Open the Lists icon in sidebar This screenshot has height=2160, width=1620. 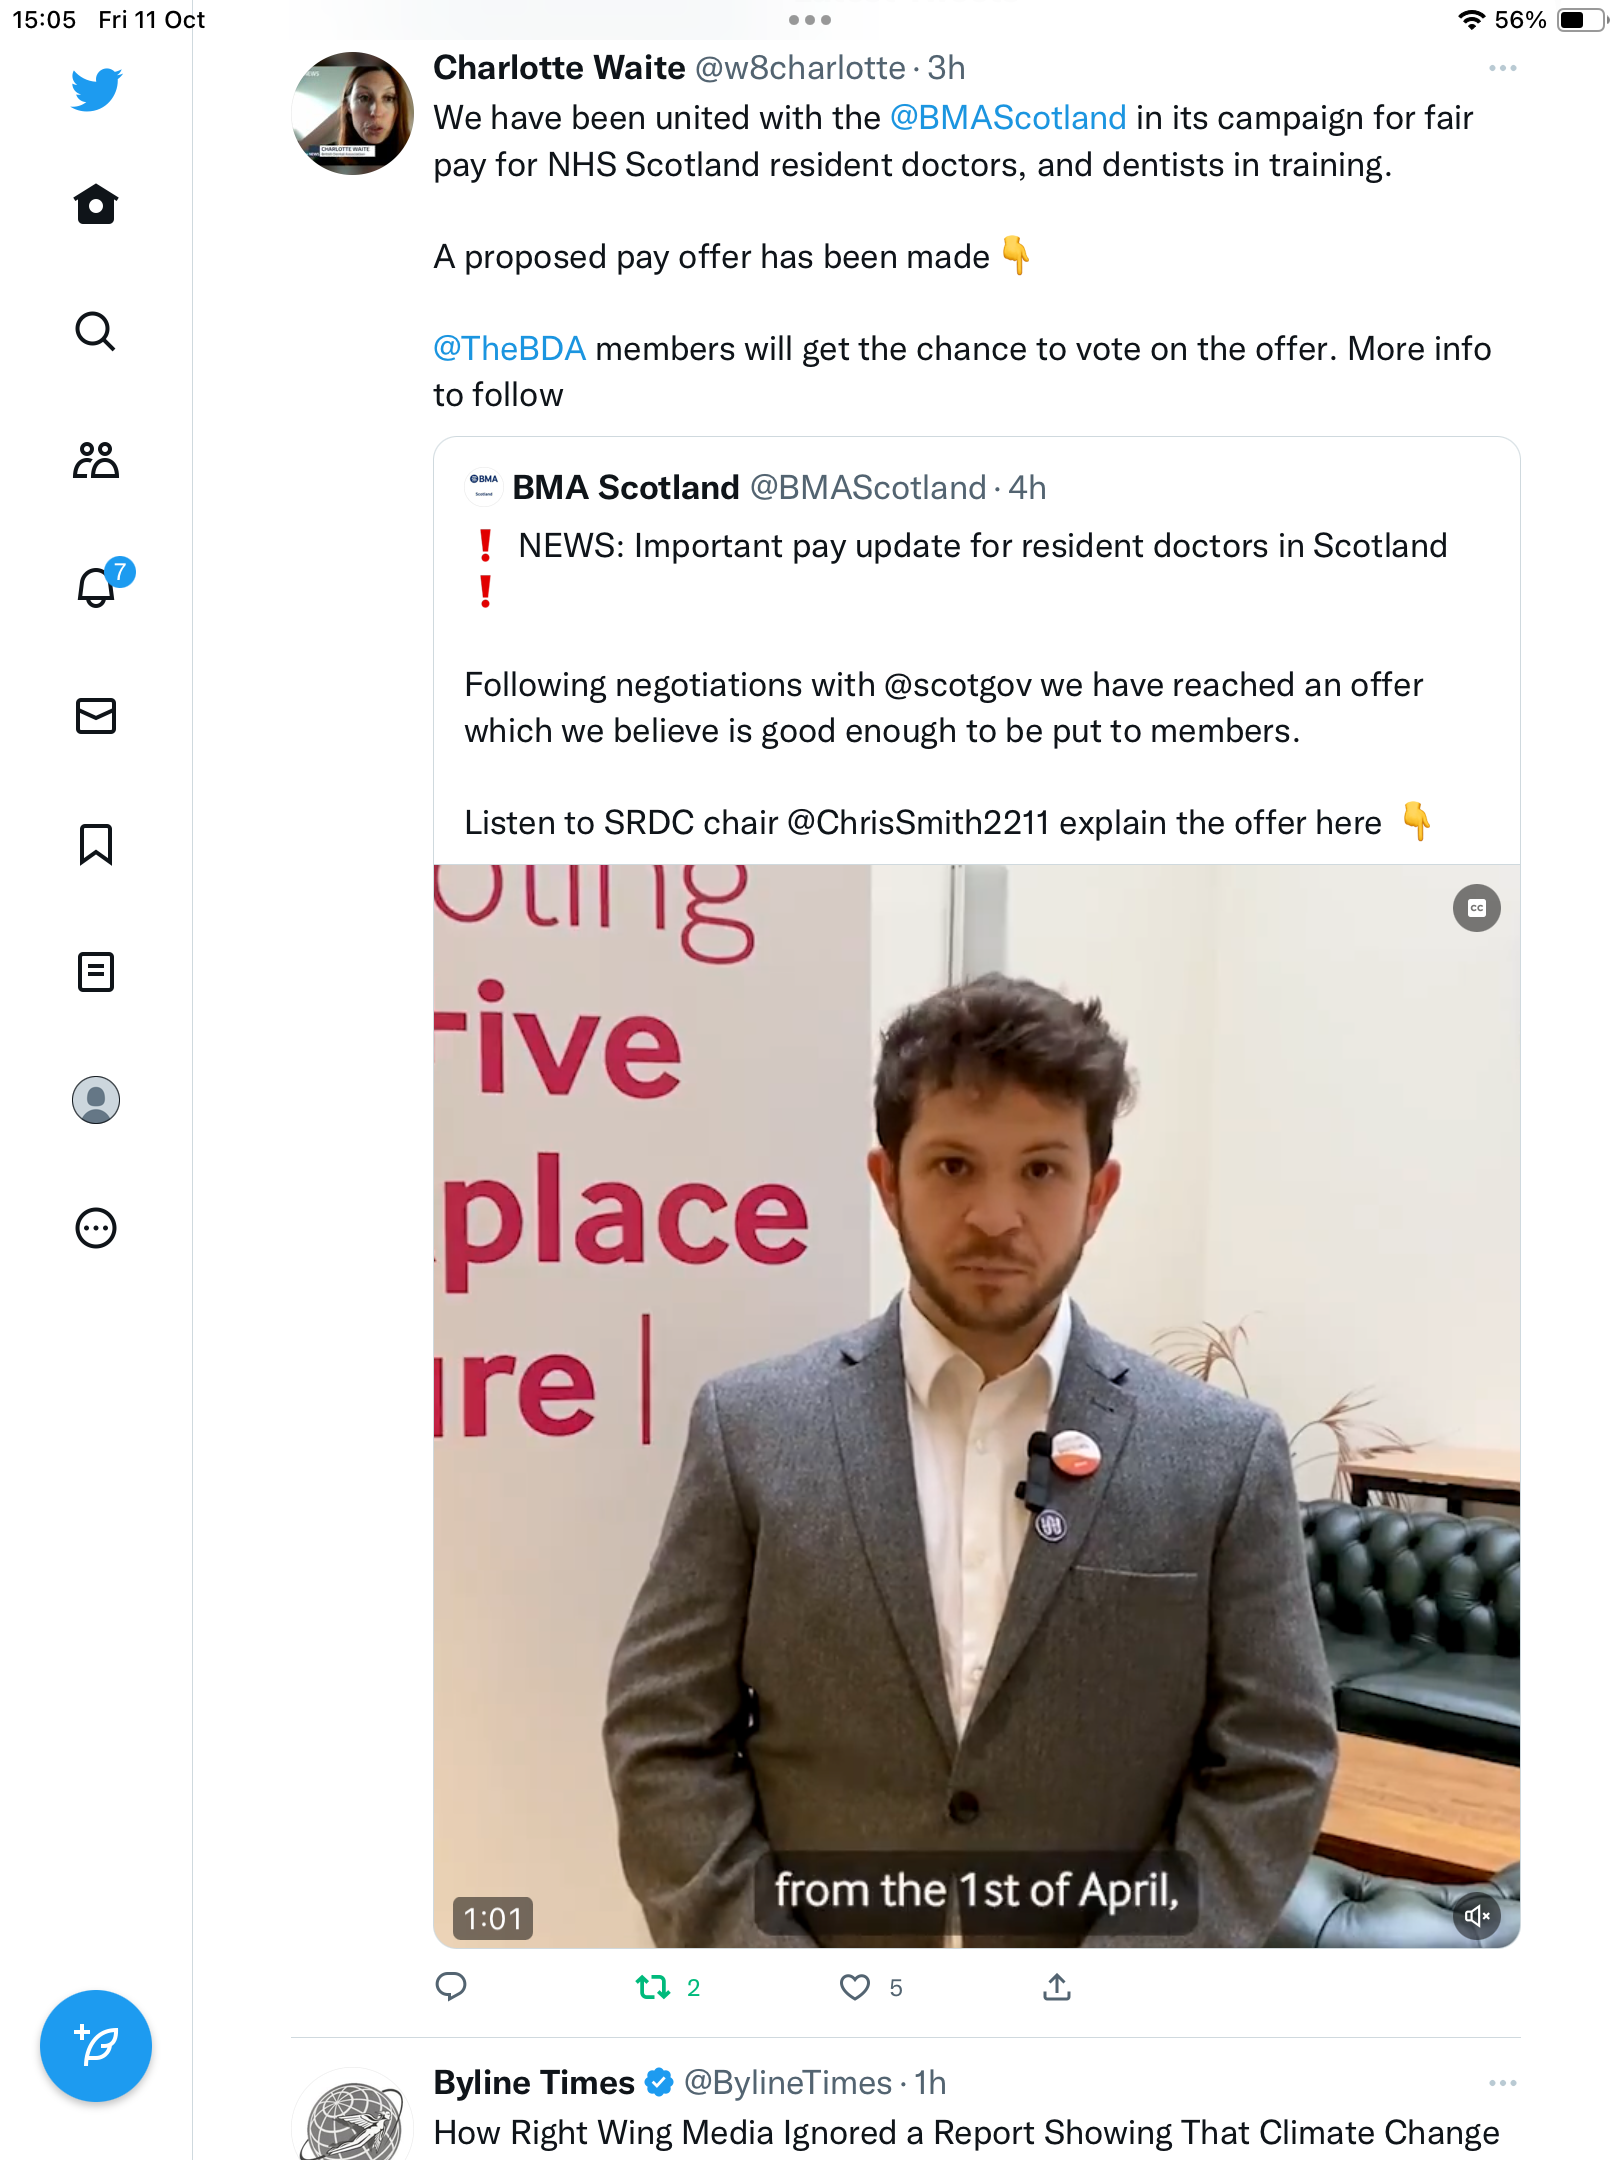(96, 972)
